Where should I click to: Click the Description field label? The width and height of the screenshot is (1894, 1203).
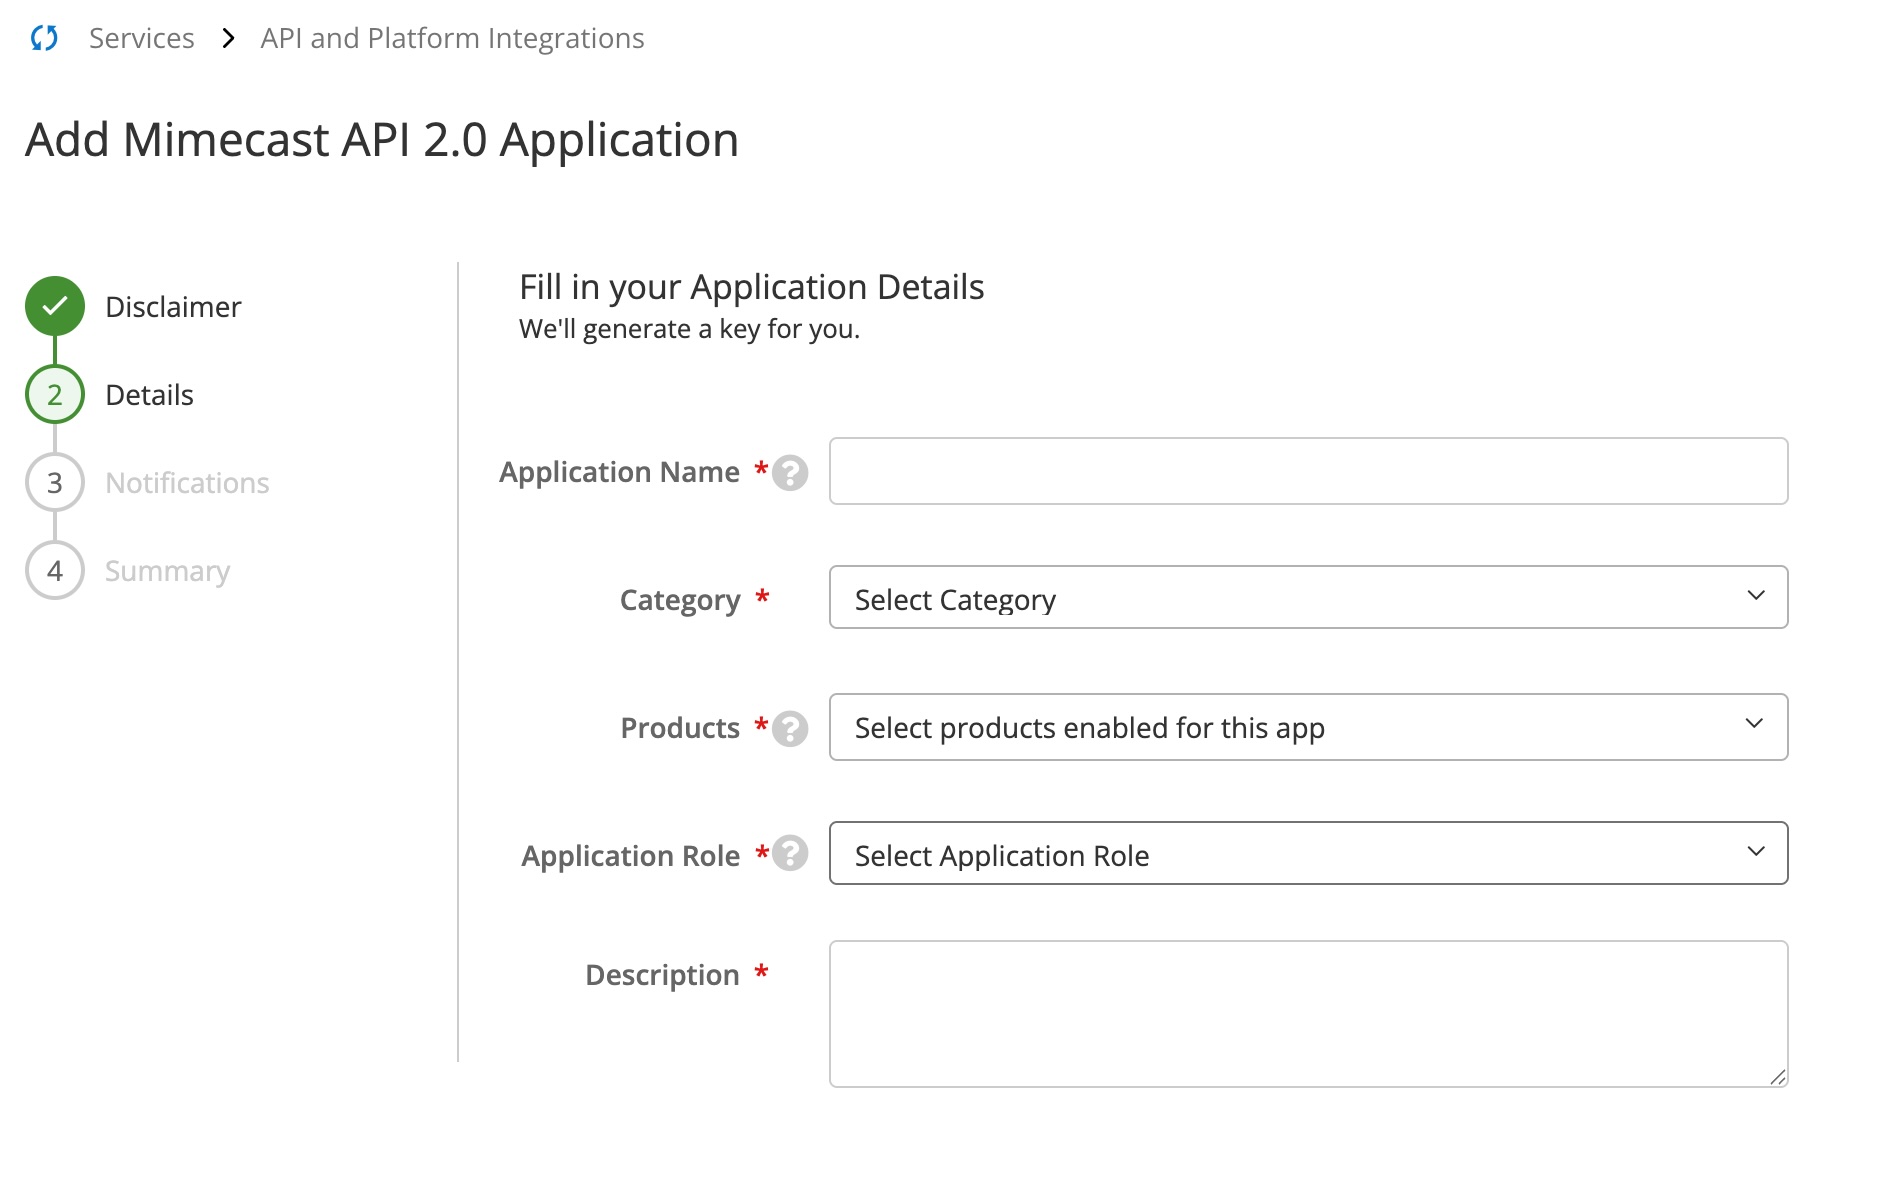click(x=662, y=975)
